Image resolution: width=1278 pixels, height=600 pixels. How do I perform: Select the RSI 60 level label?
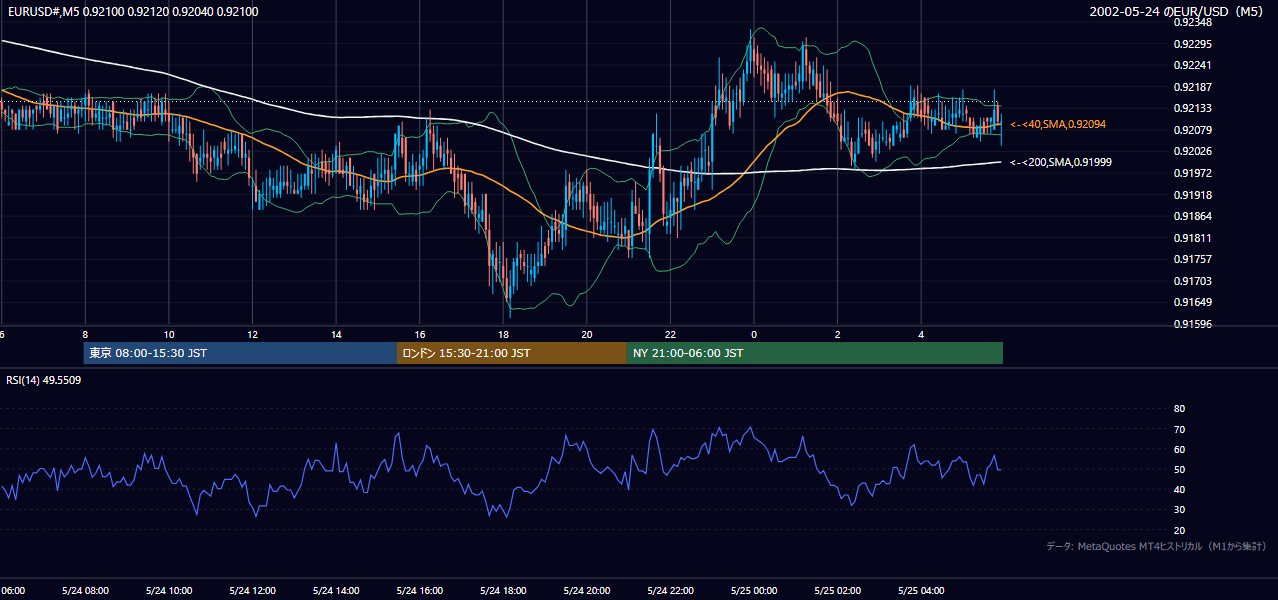click(x=1179, y=449)
